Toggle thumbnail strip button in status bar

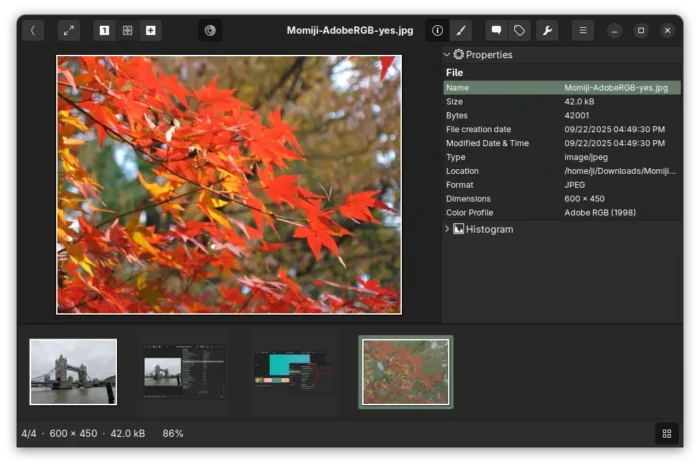pyautogui.click(x=667, y=433)
